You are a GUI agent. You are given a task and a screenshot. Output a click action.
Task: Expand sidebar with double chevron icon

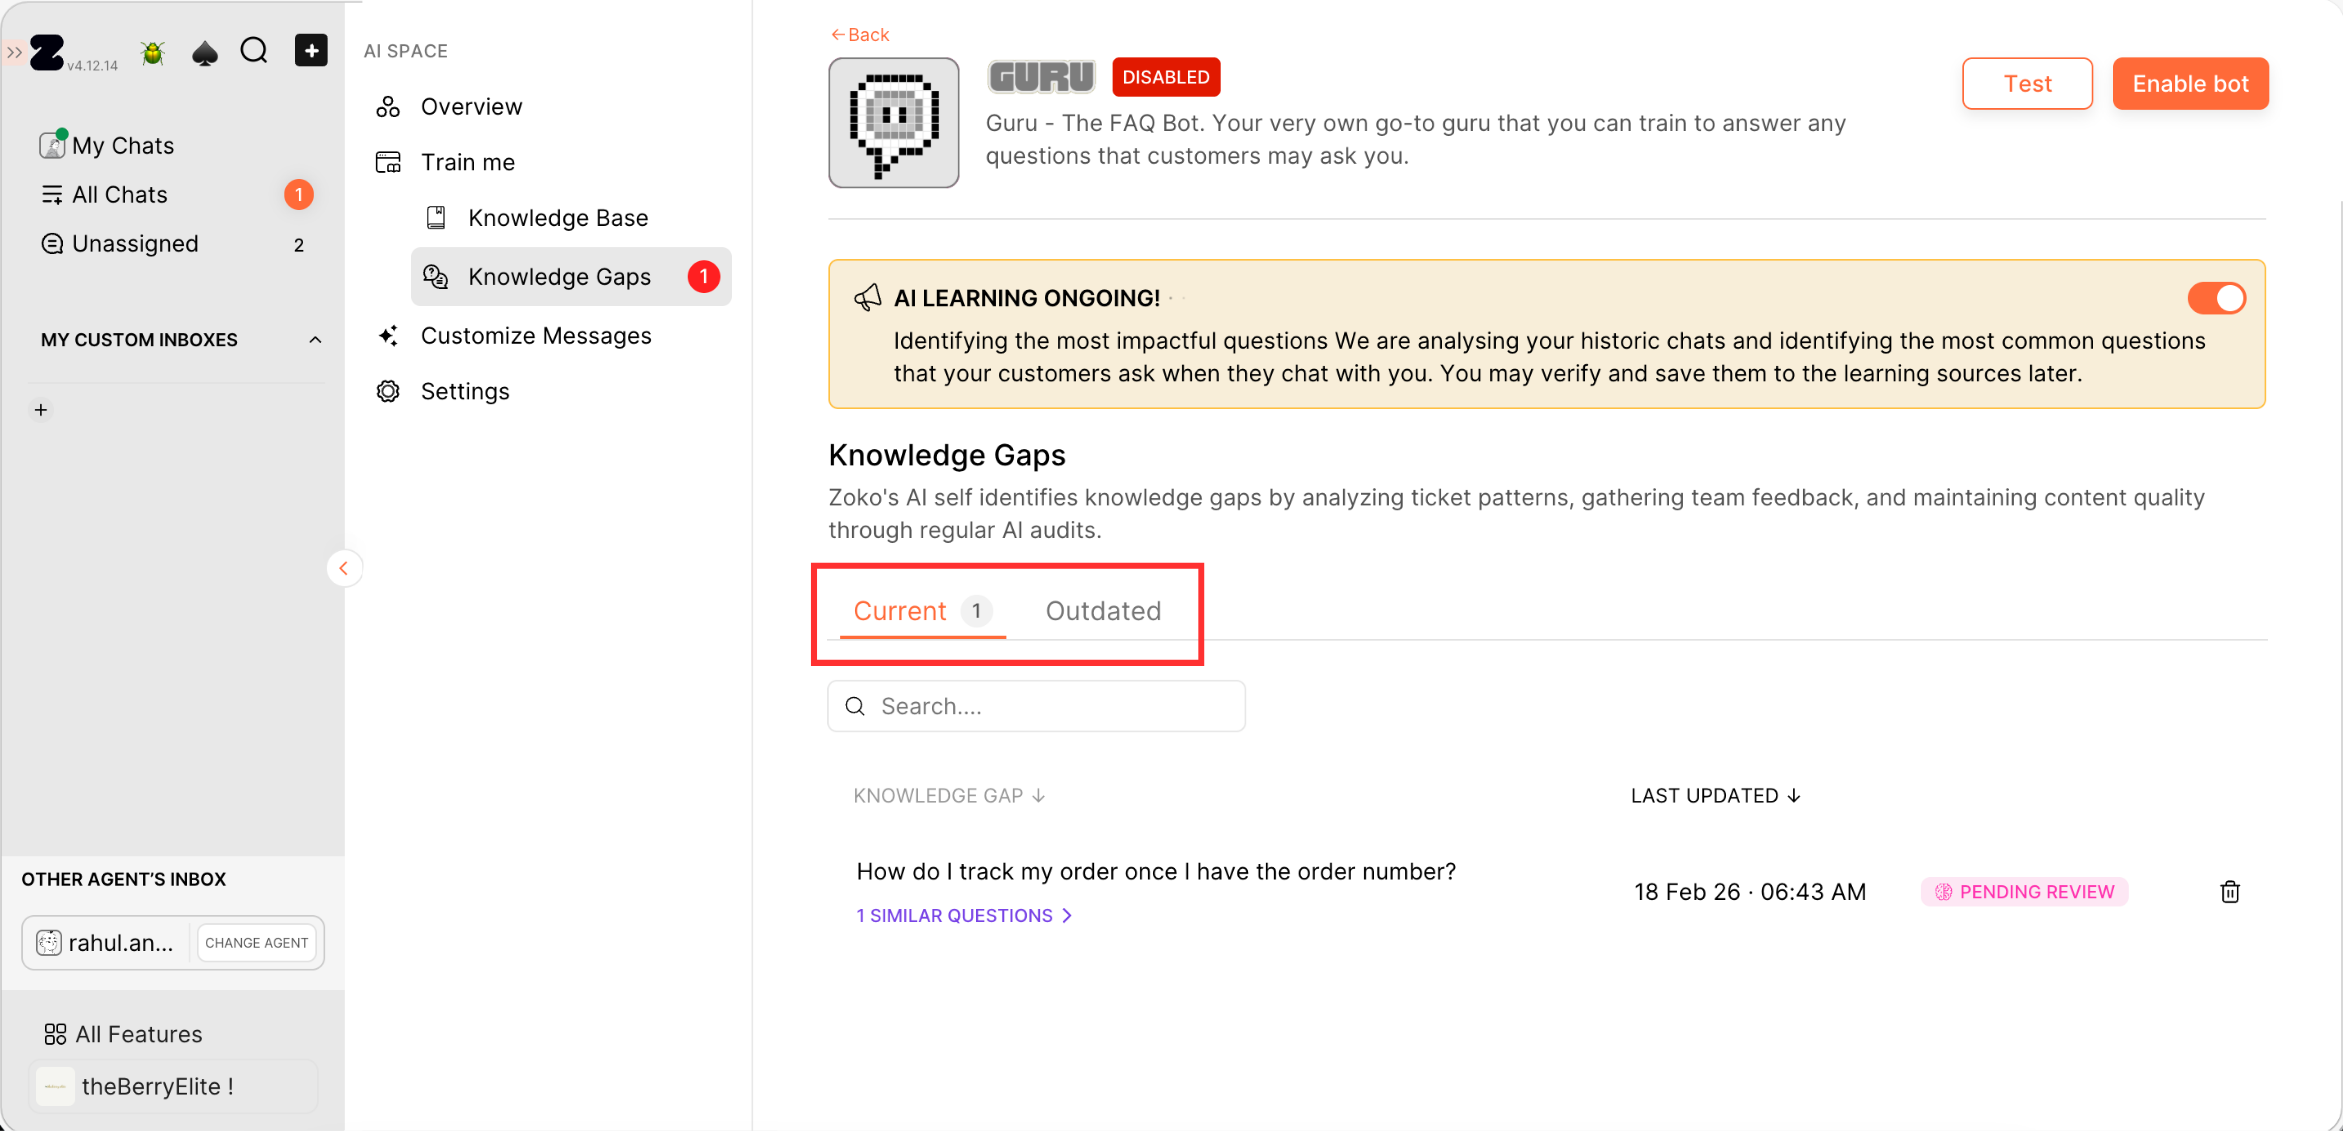(14, 52)
